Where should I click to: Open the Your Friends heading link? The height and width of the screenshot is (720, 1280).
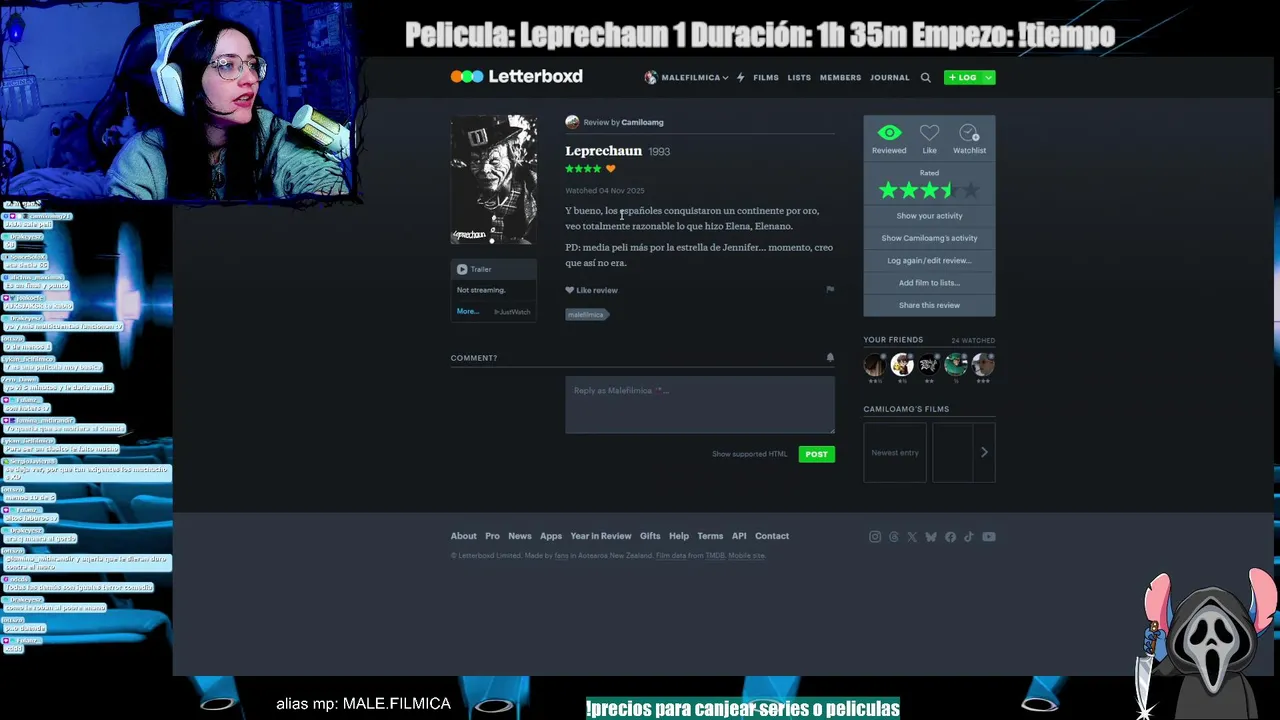pyautogui.click(x=893, y=340)
